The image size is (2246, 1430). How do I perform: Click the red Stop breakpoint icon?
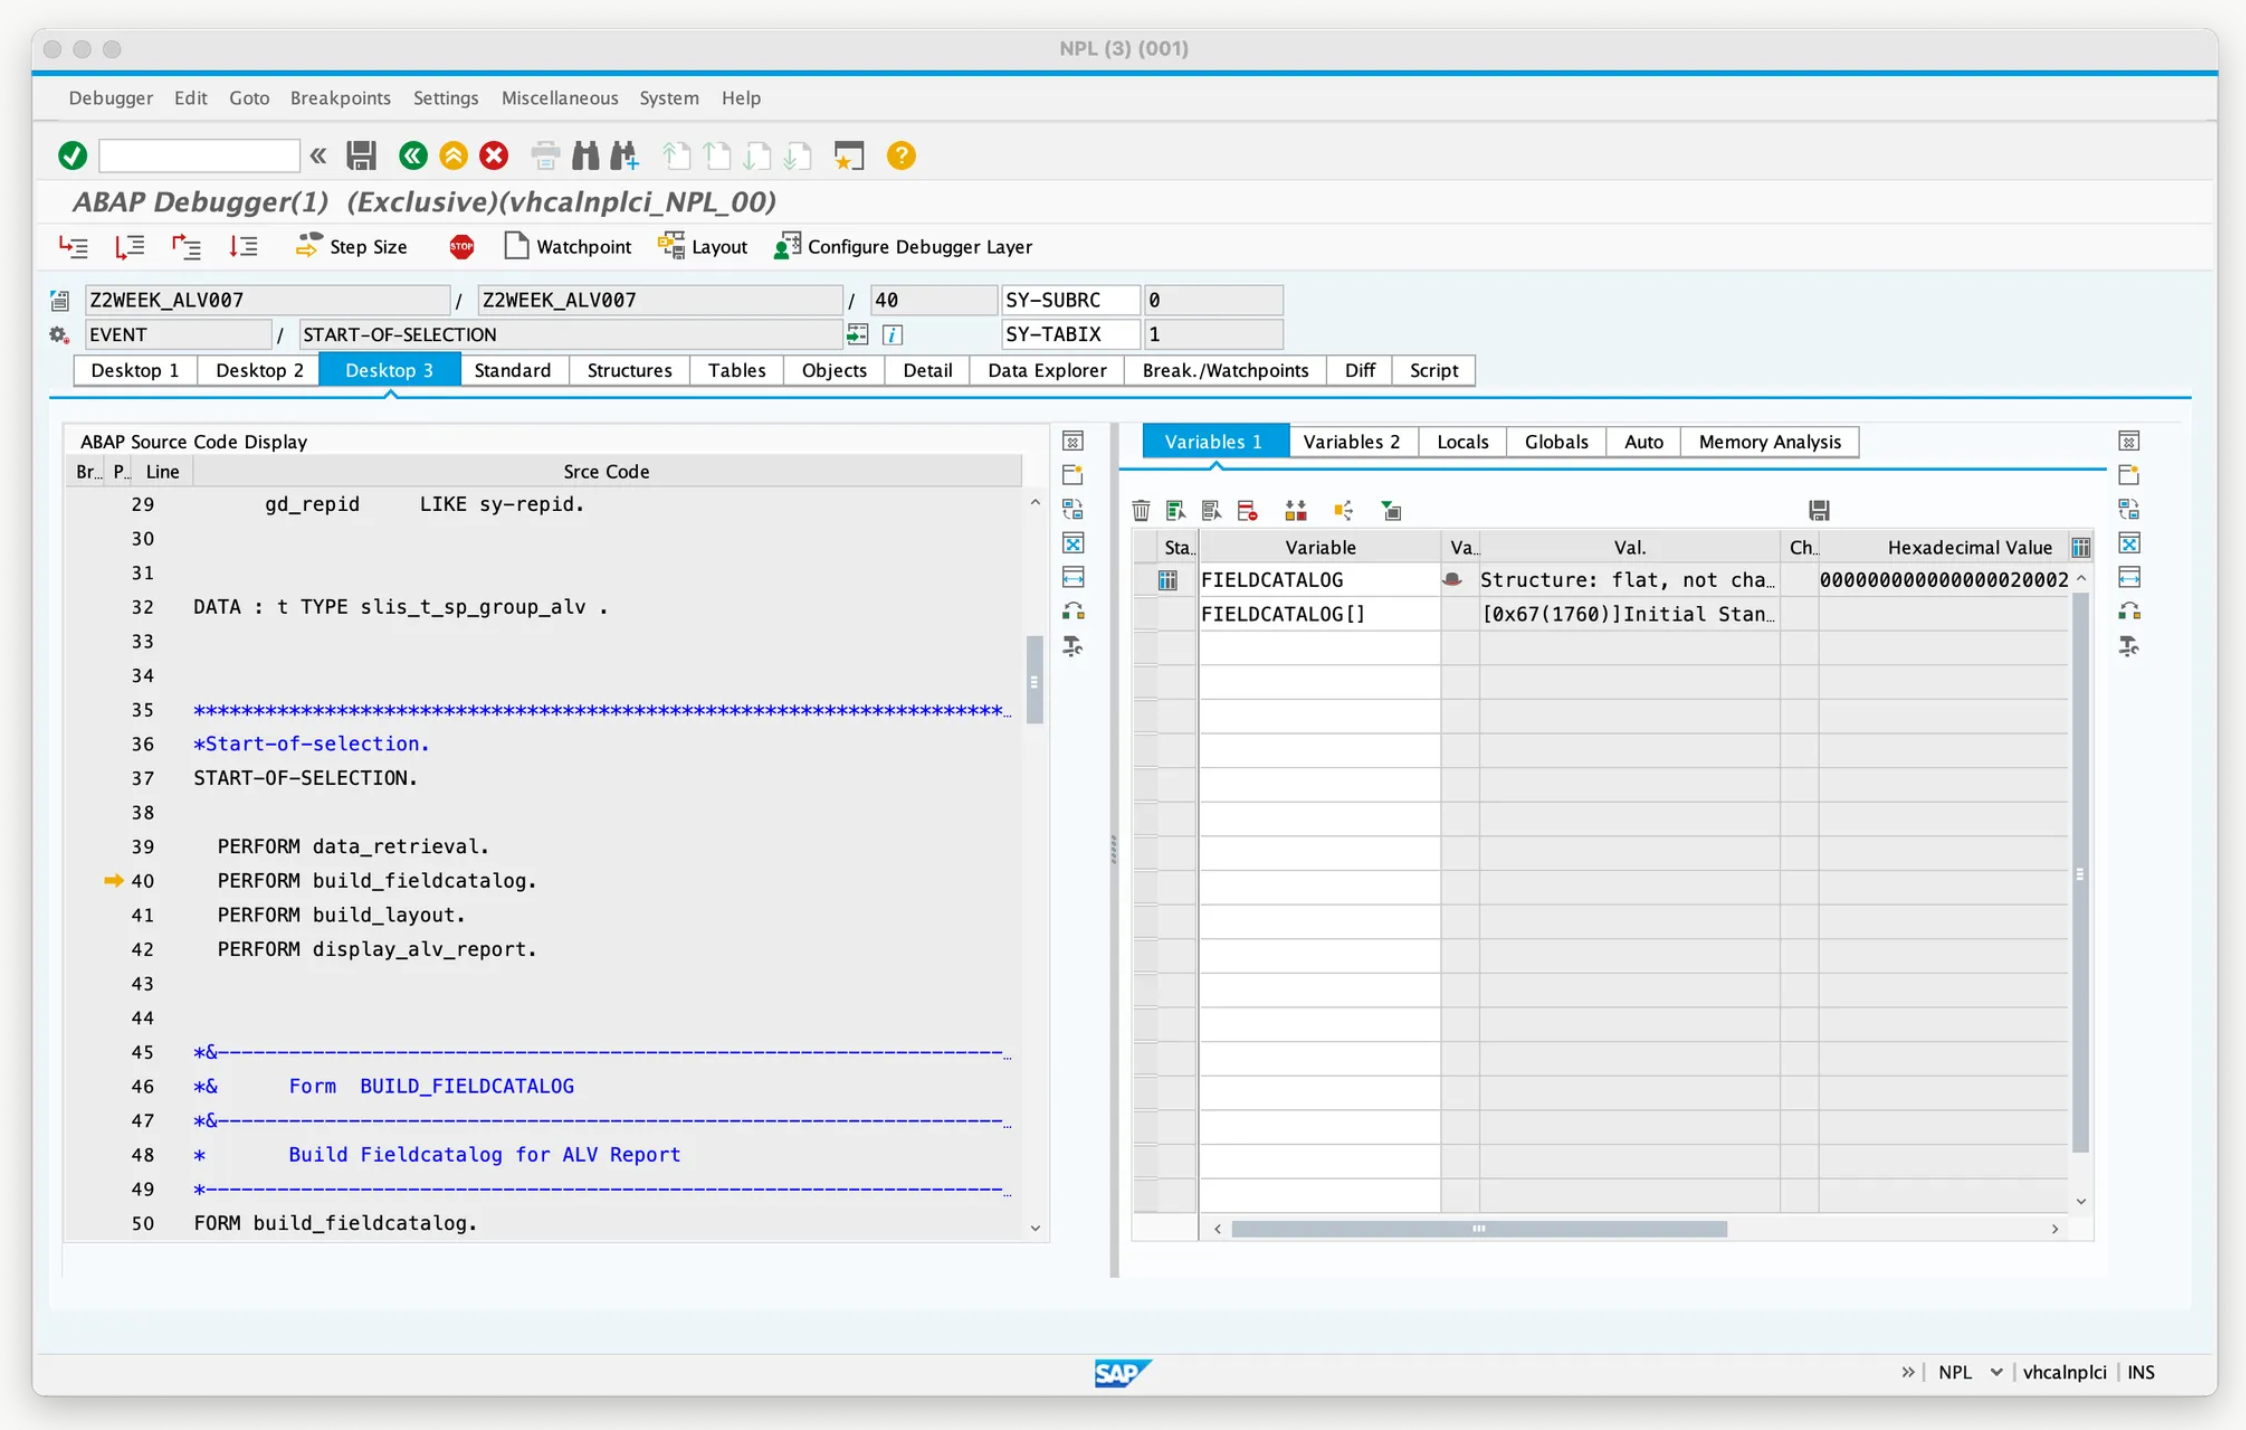[x=461, y=247]
